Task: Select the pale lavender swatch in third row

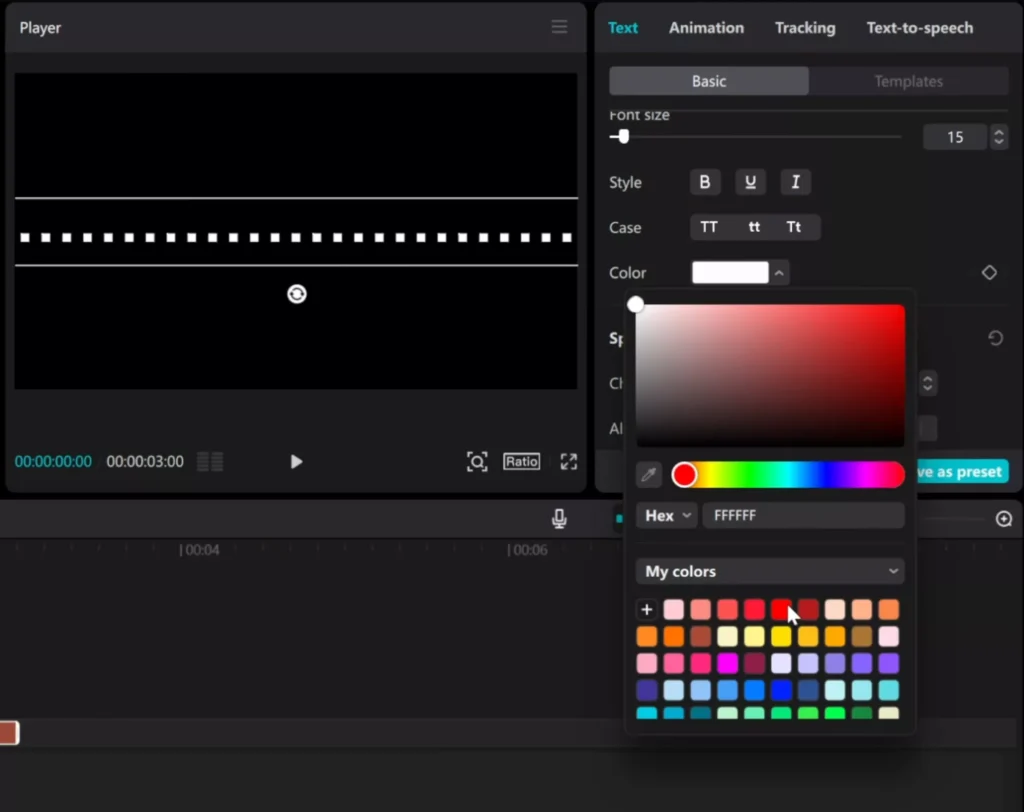Action: point(781,663)
